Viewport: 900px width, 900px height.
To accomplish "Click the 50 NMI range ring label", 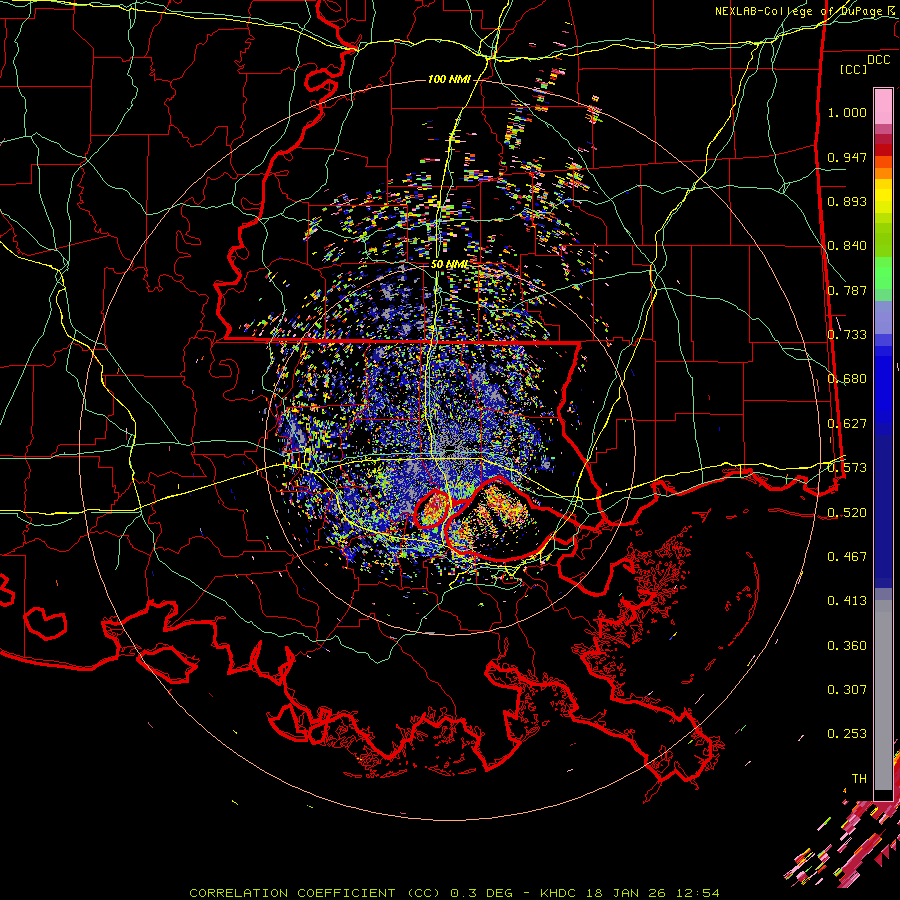I will click(449, 265).
